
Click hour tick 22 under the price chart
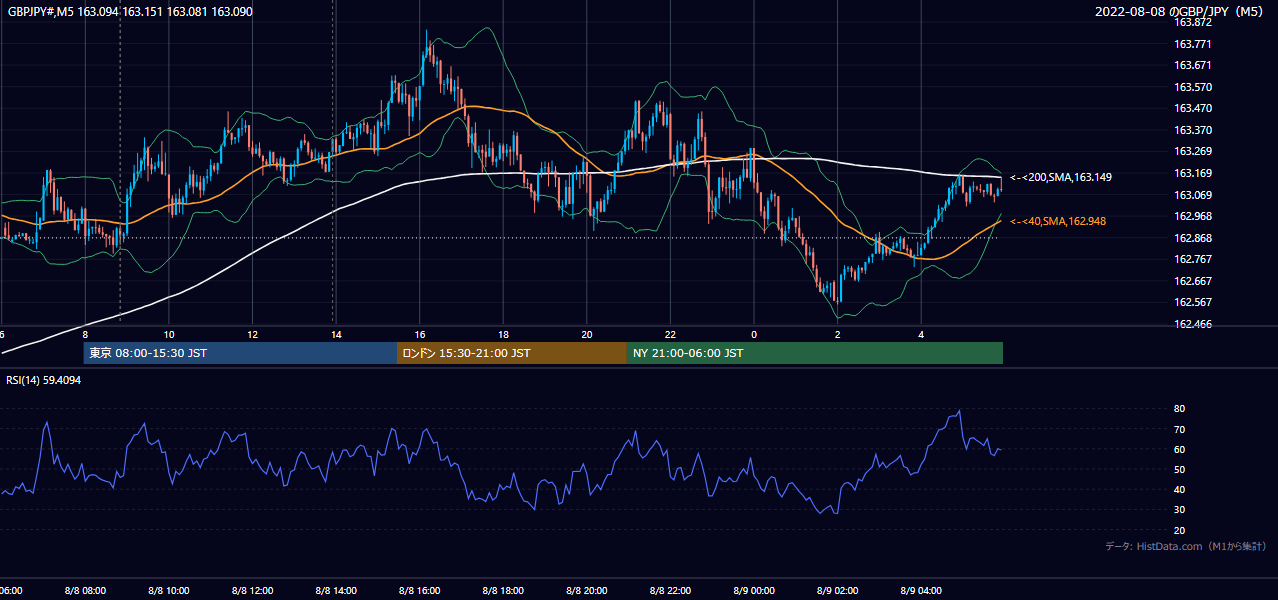tap(670, 334)
